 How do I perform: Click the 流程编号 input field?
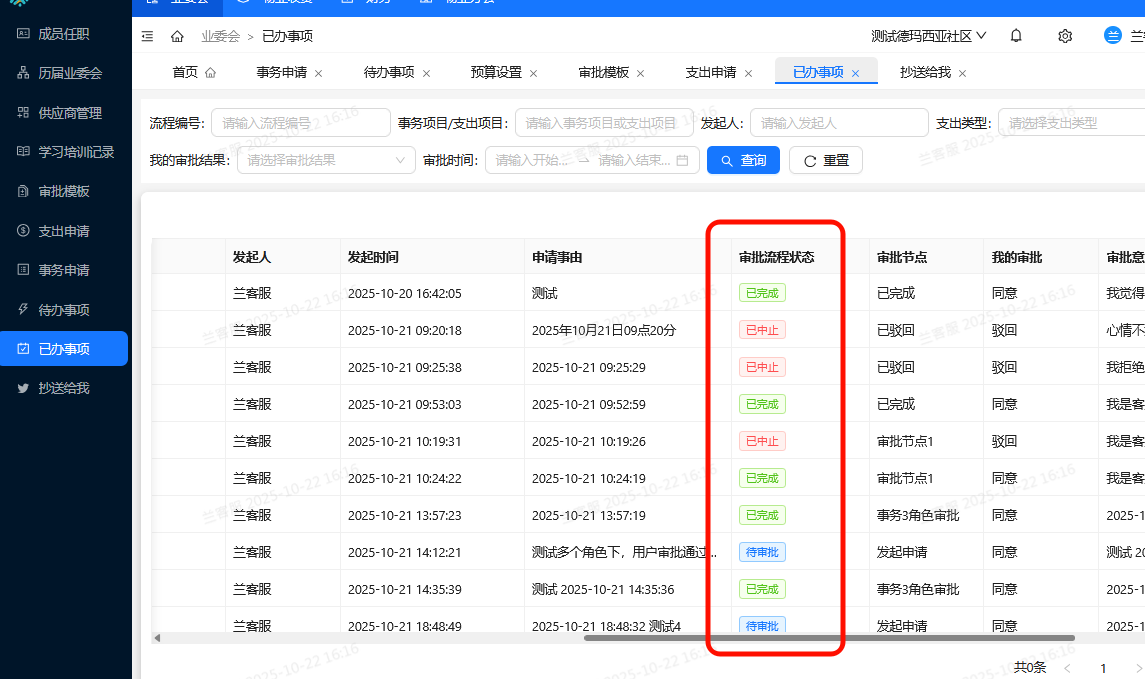coord(300,121)
